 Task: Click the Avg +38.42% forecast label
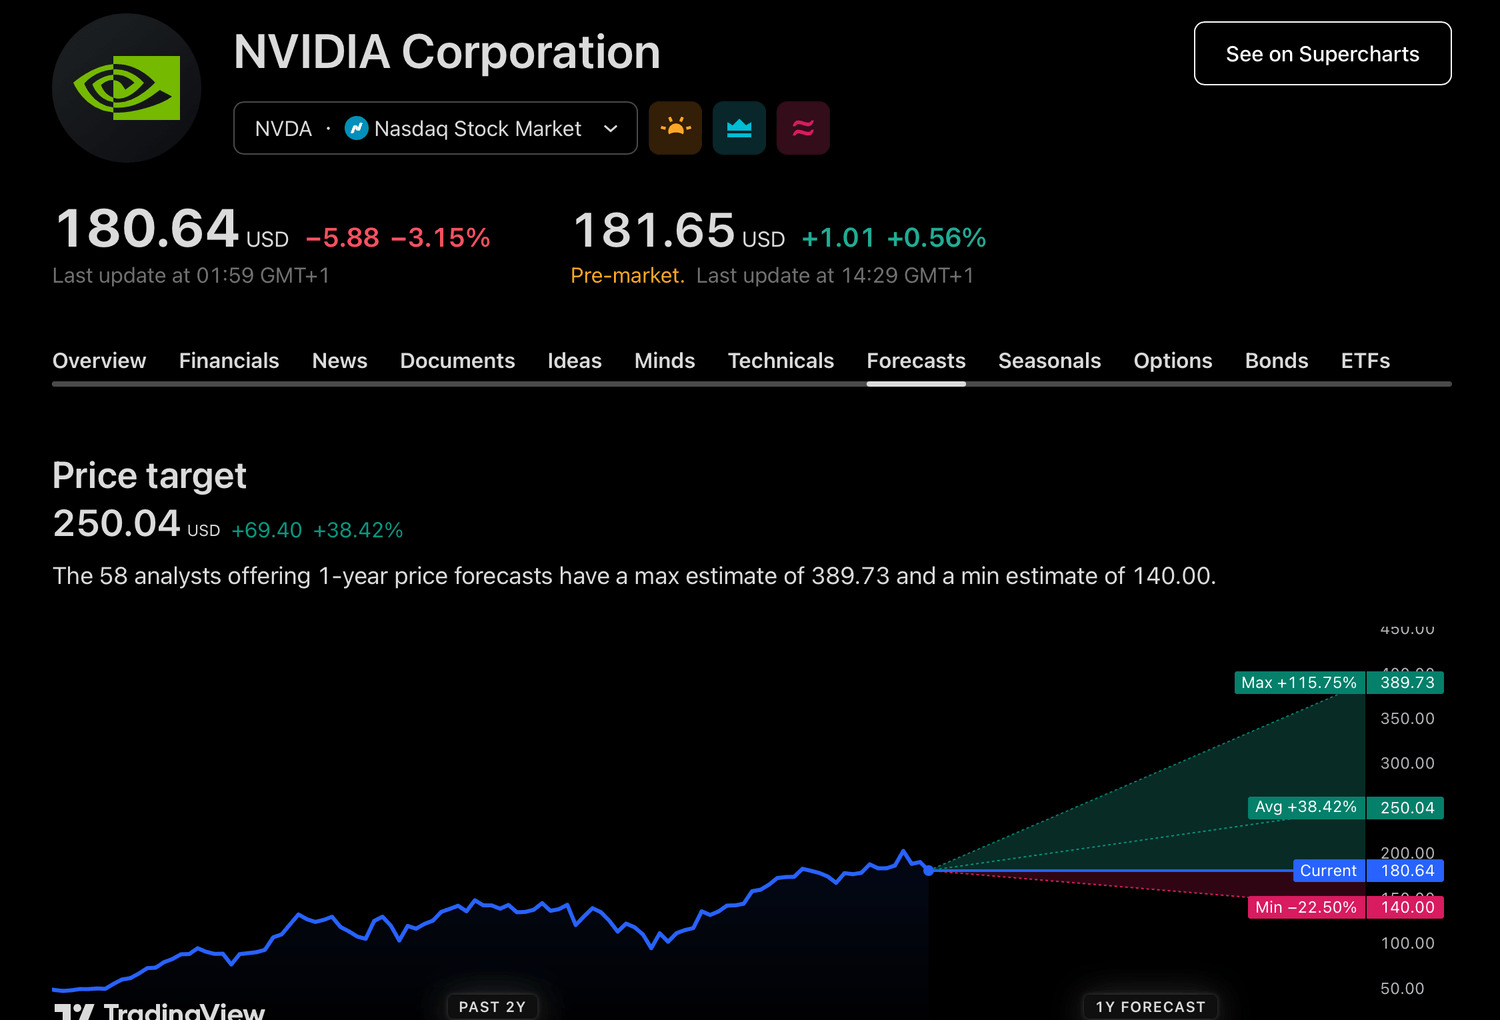click(1306, 807)
